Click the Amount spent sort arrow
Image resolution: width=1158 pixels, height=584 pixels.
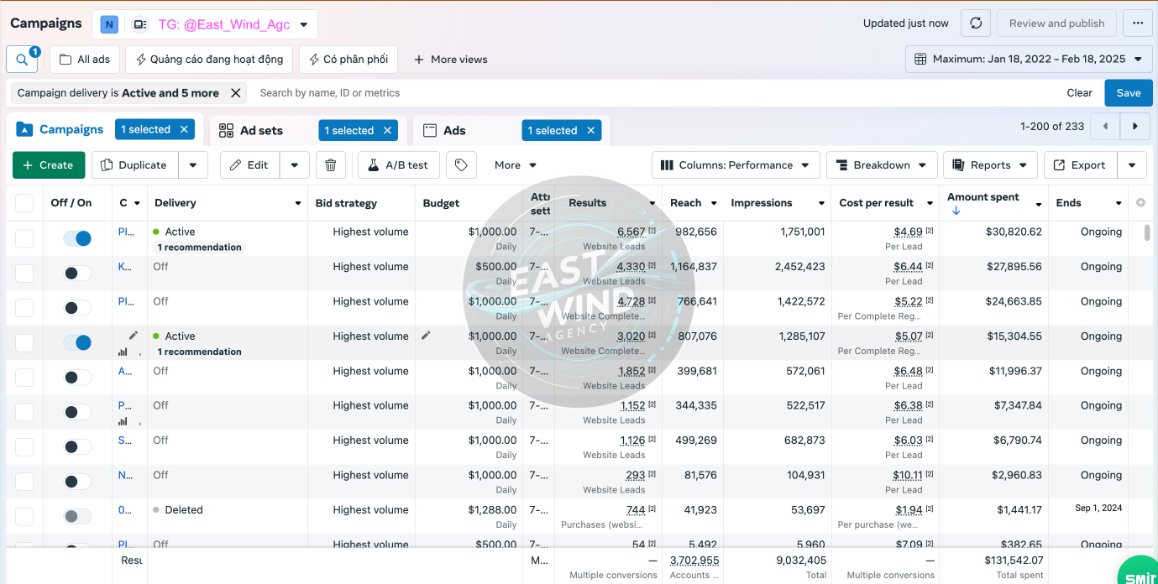[x=956, y=211]
